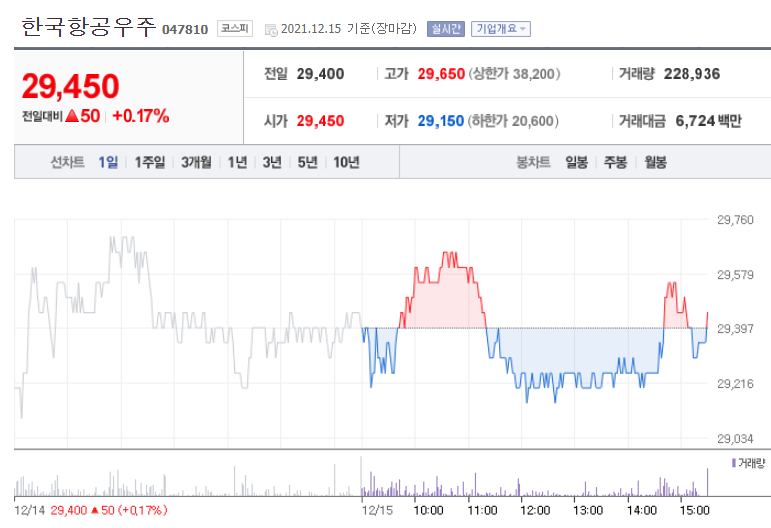Click the calendar icon beside 2021.12.15
771x528 pixels.
coord(271,30)
